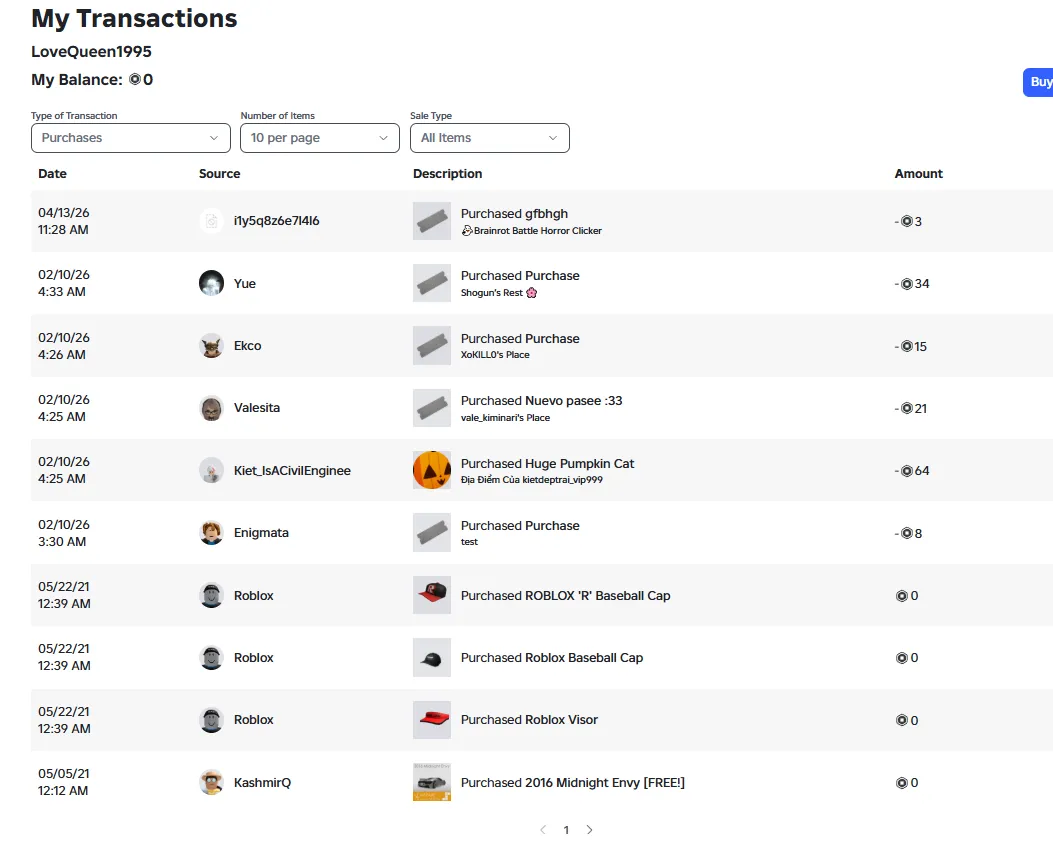Open the Shogun's Rest place link
This screenshot has height=845, width=1053.
[499, 293]
